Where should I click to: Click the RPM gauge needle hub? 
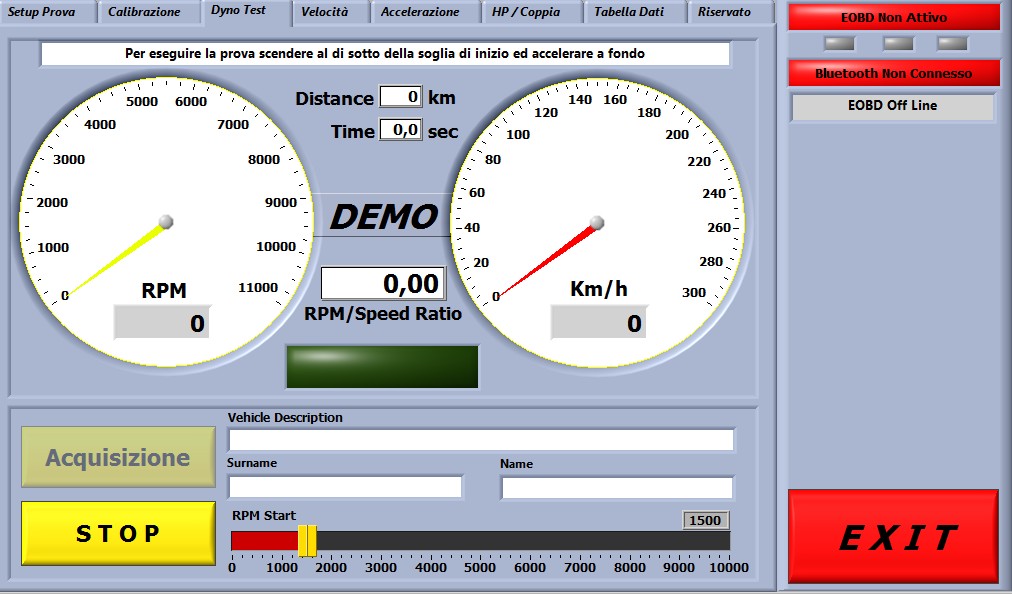click(x=166, y=221)
